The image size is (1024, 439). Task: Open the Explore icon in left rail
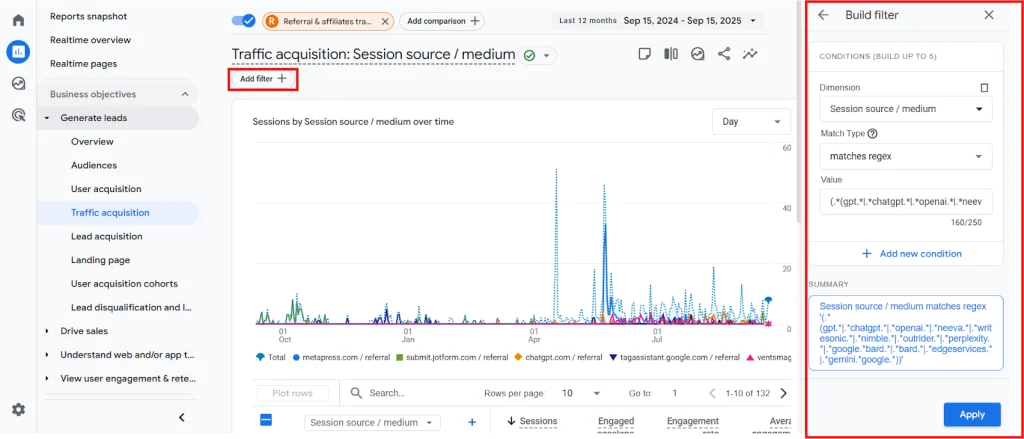click(18, 84)
